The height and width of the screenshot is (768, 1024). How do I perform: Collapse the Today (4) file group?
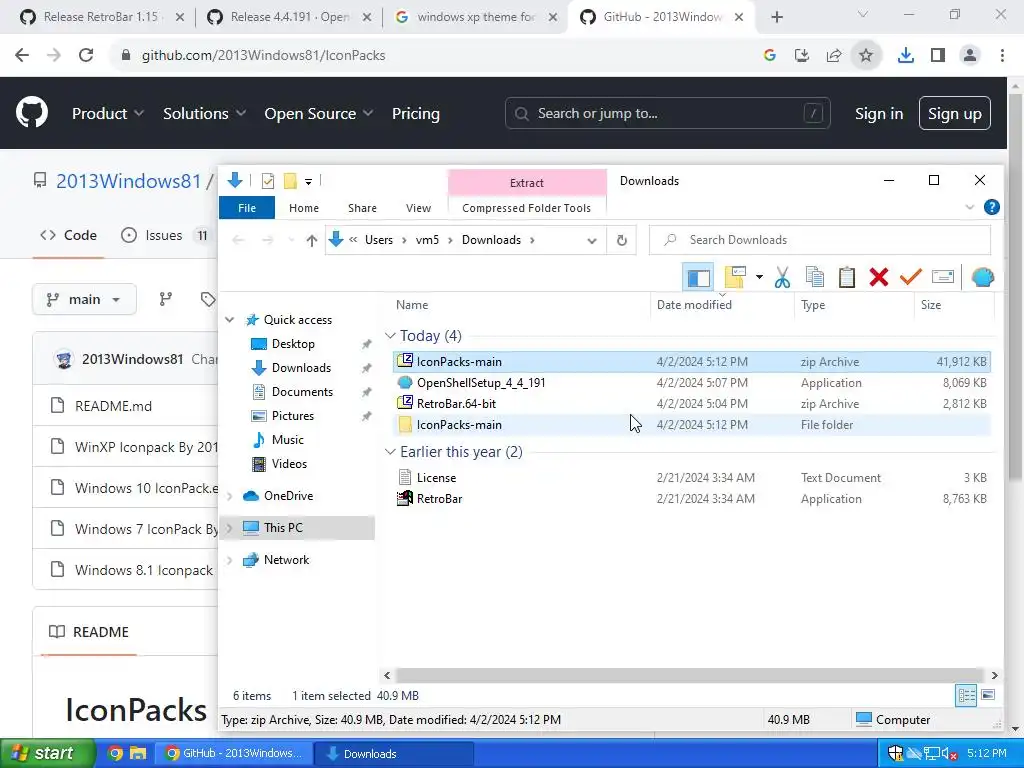click(390, 336)
